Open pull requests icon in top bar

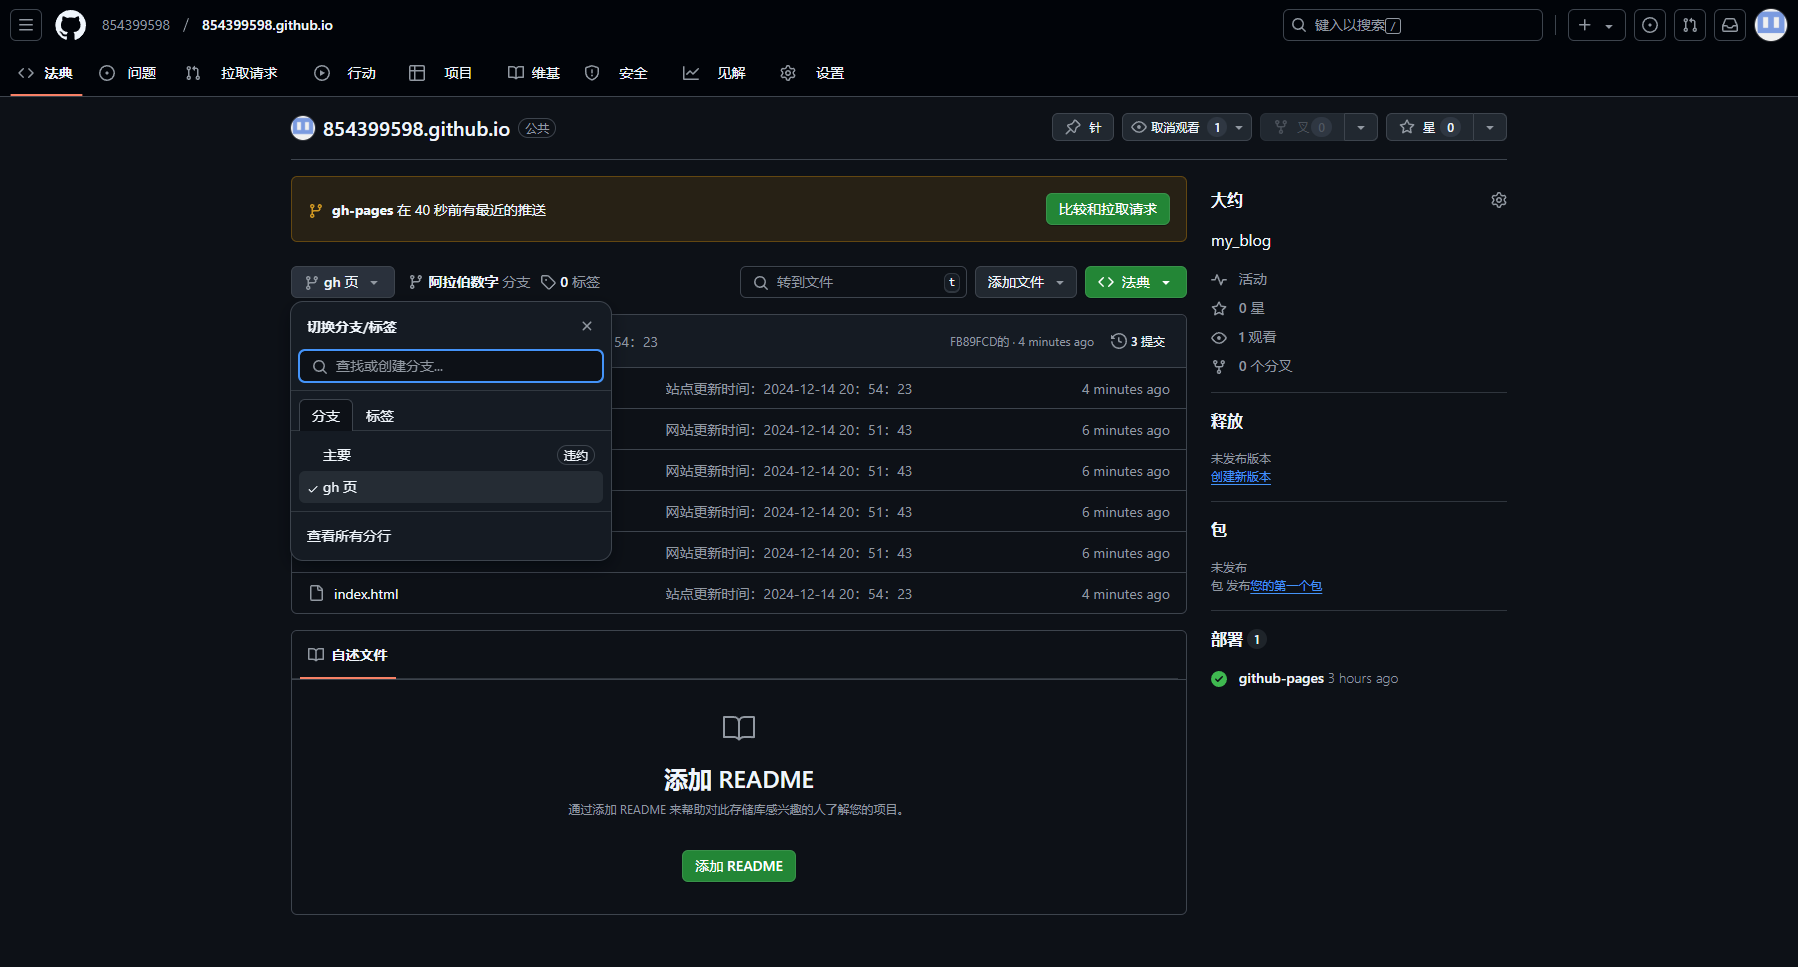coord(1690,25)
